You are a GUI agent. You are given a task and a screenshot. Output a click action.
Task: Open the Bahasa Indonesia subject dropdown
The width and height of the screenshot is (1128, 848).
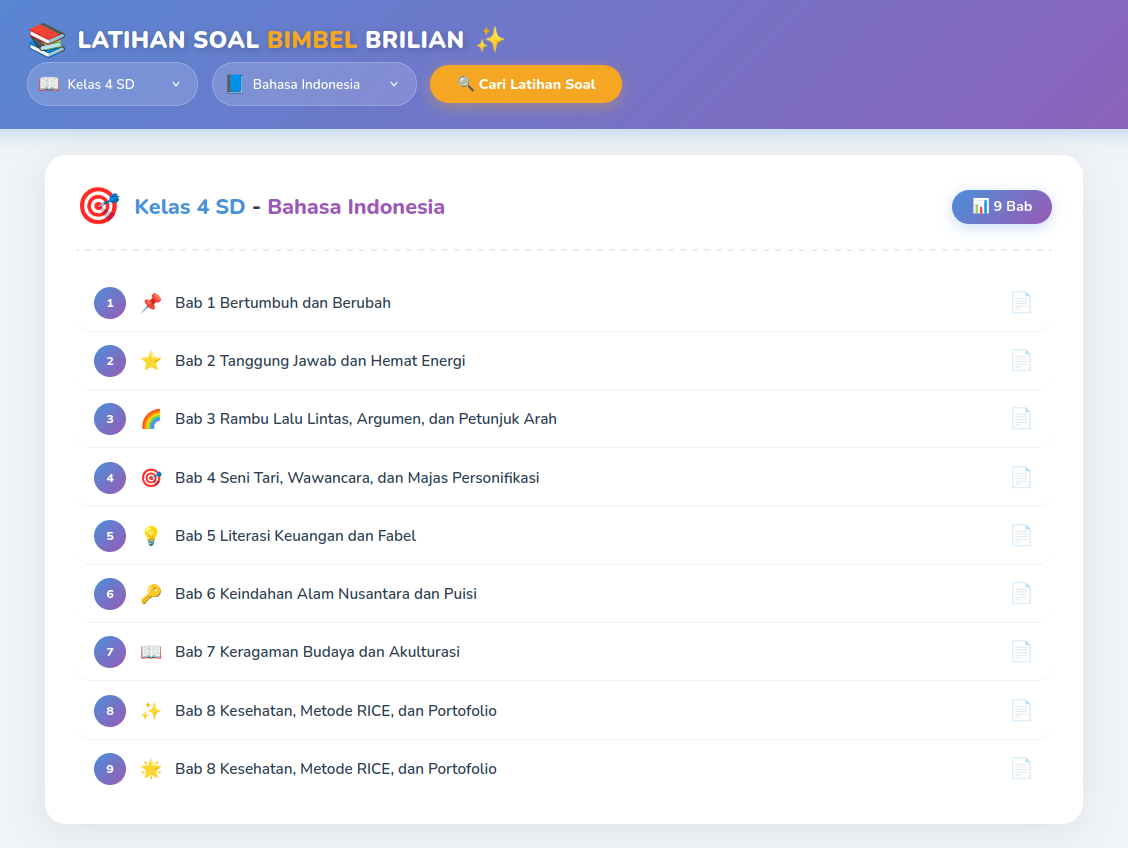tap(314, 84)
